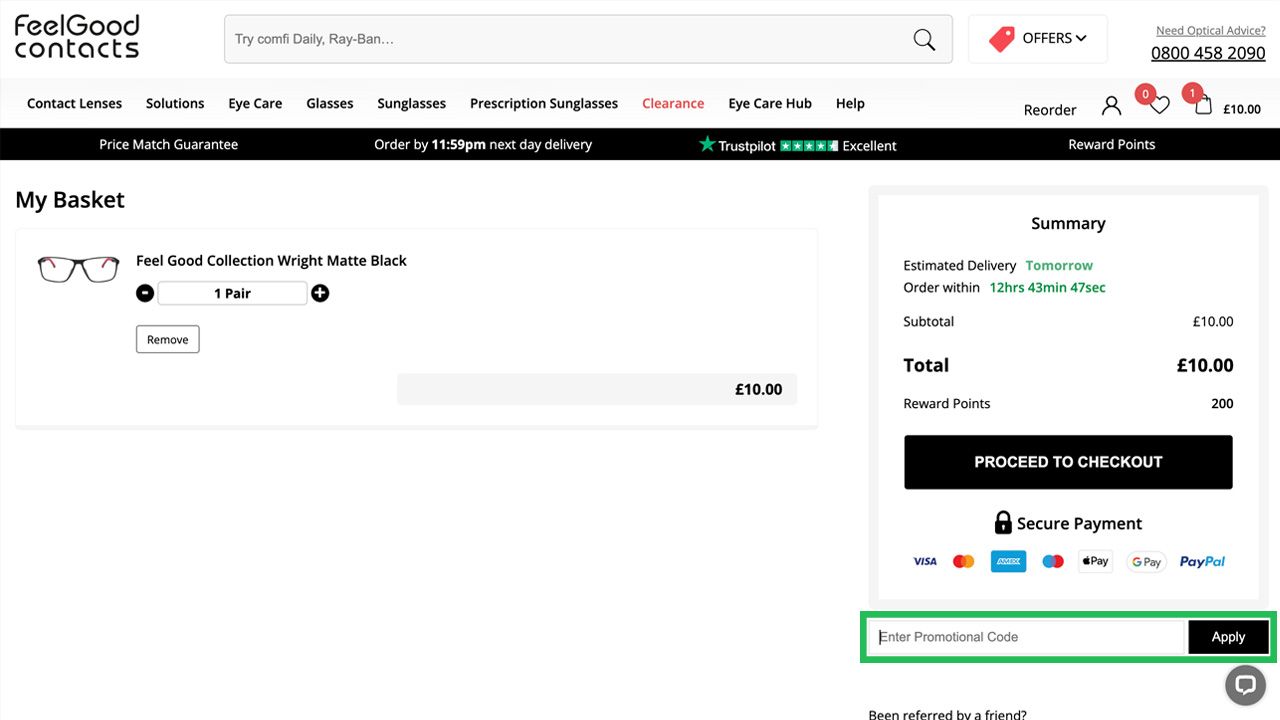Image resolution: width=1280 pixels, height=720 pixels.
Task: Open the Wright Matte Black glasses thumbnail
Action: (x=78, y=269)
